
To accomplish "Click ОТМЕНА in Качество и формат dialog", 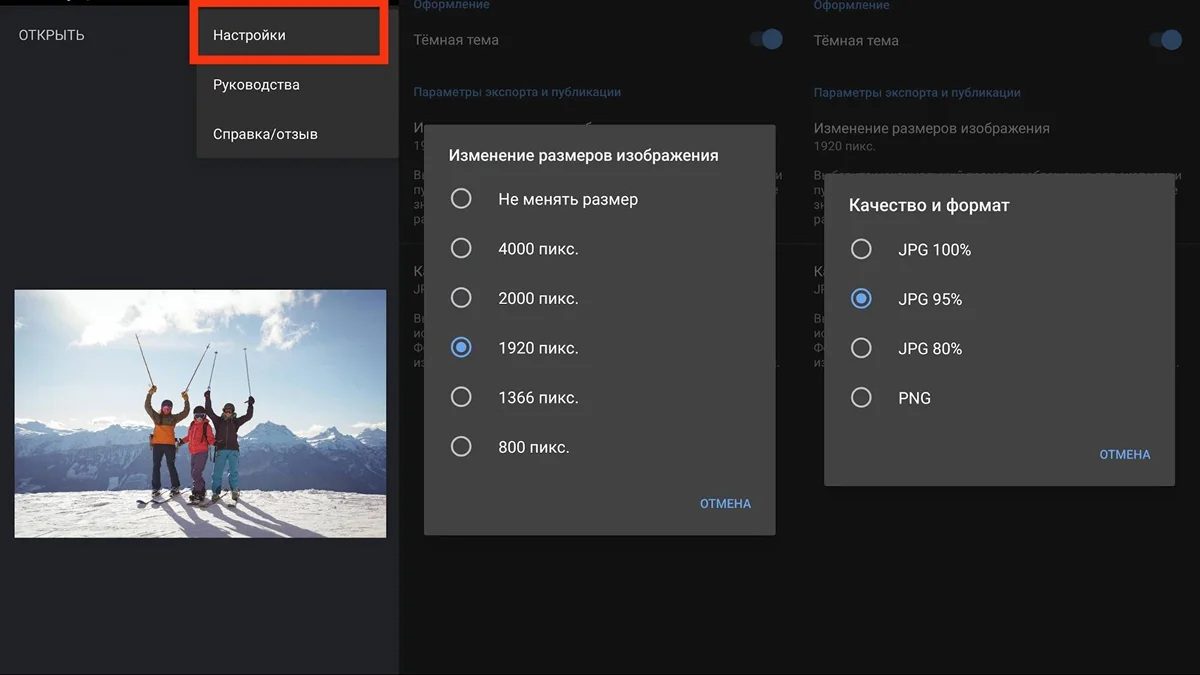I will (1125, 454).
